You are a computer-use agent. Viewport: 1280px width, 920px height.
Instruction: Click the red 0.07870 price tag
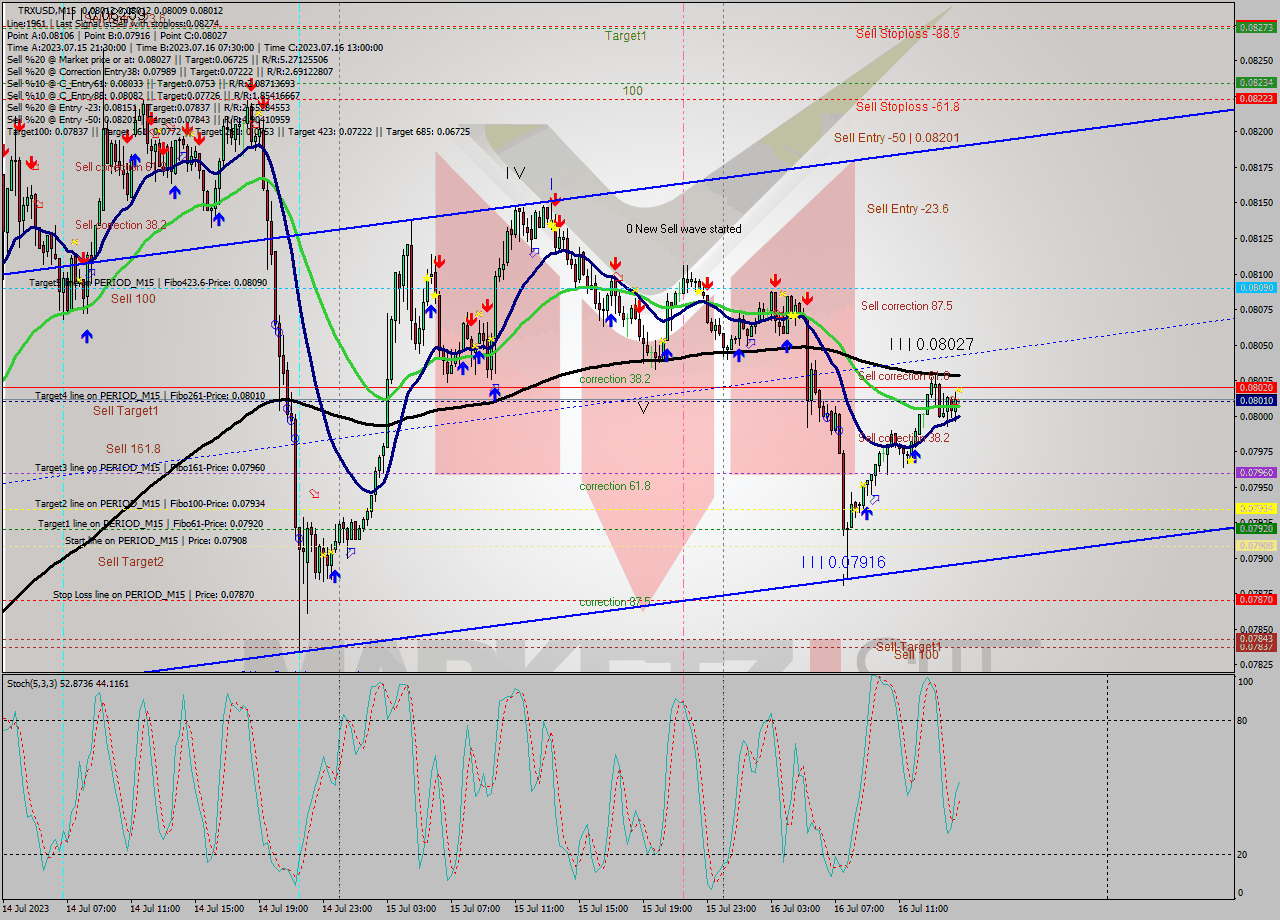point(1256,599)
